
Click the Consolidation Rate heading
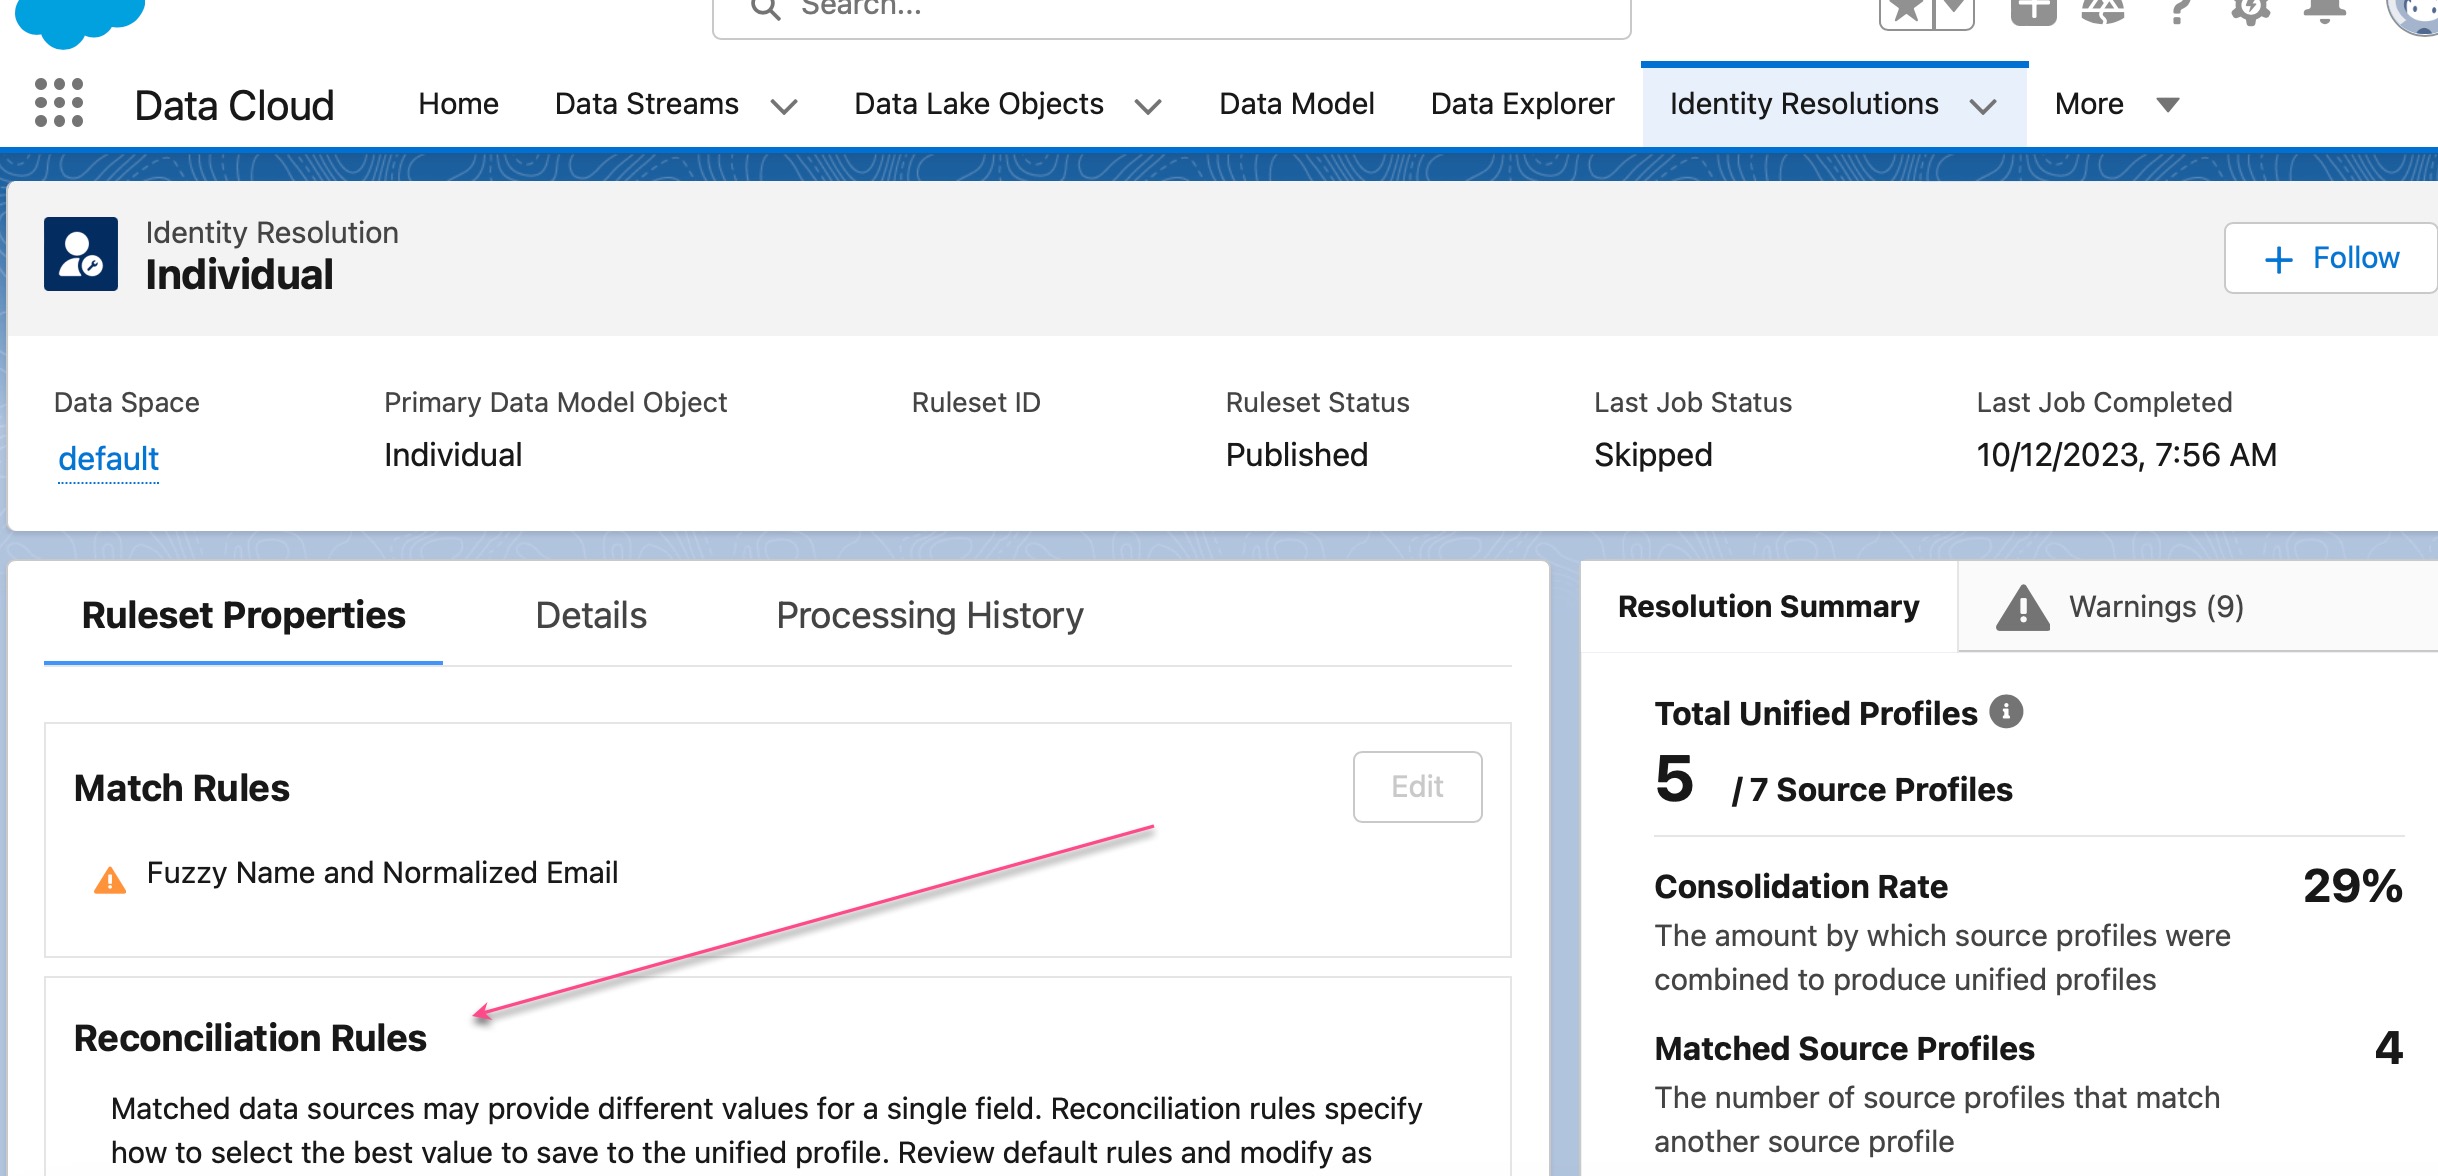coord(1800,886)
